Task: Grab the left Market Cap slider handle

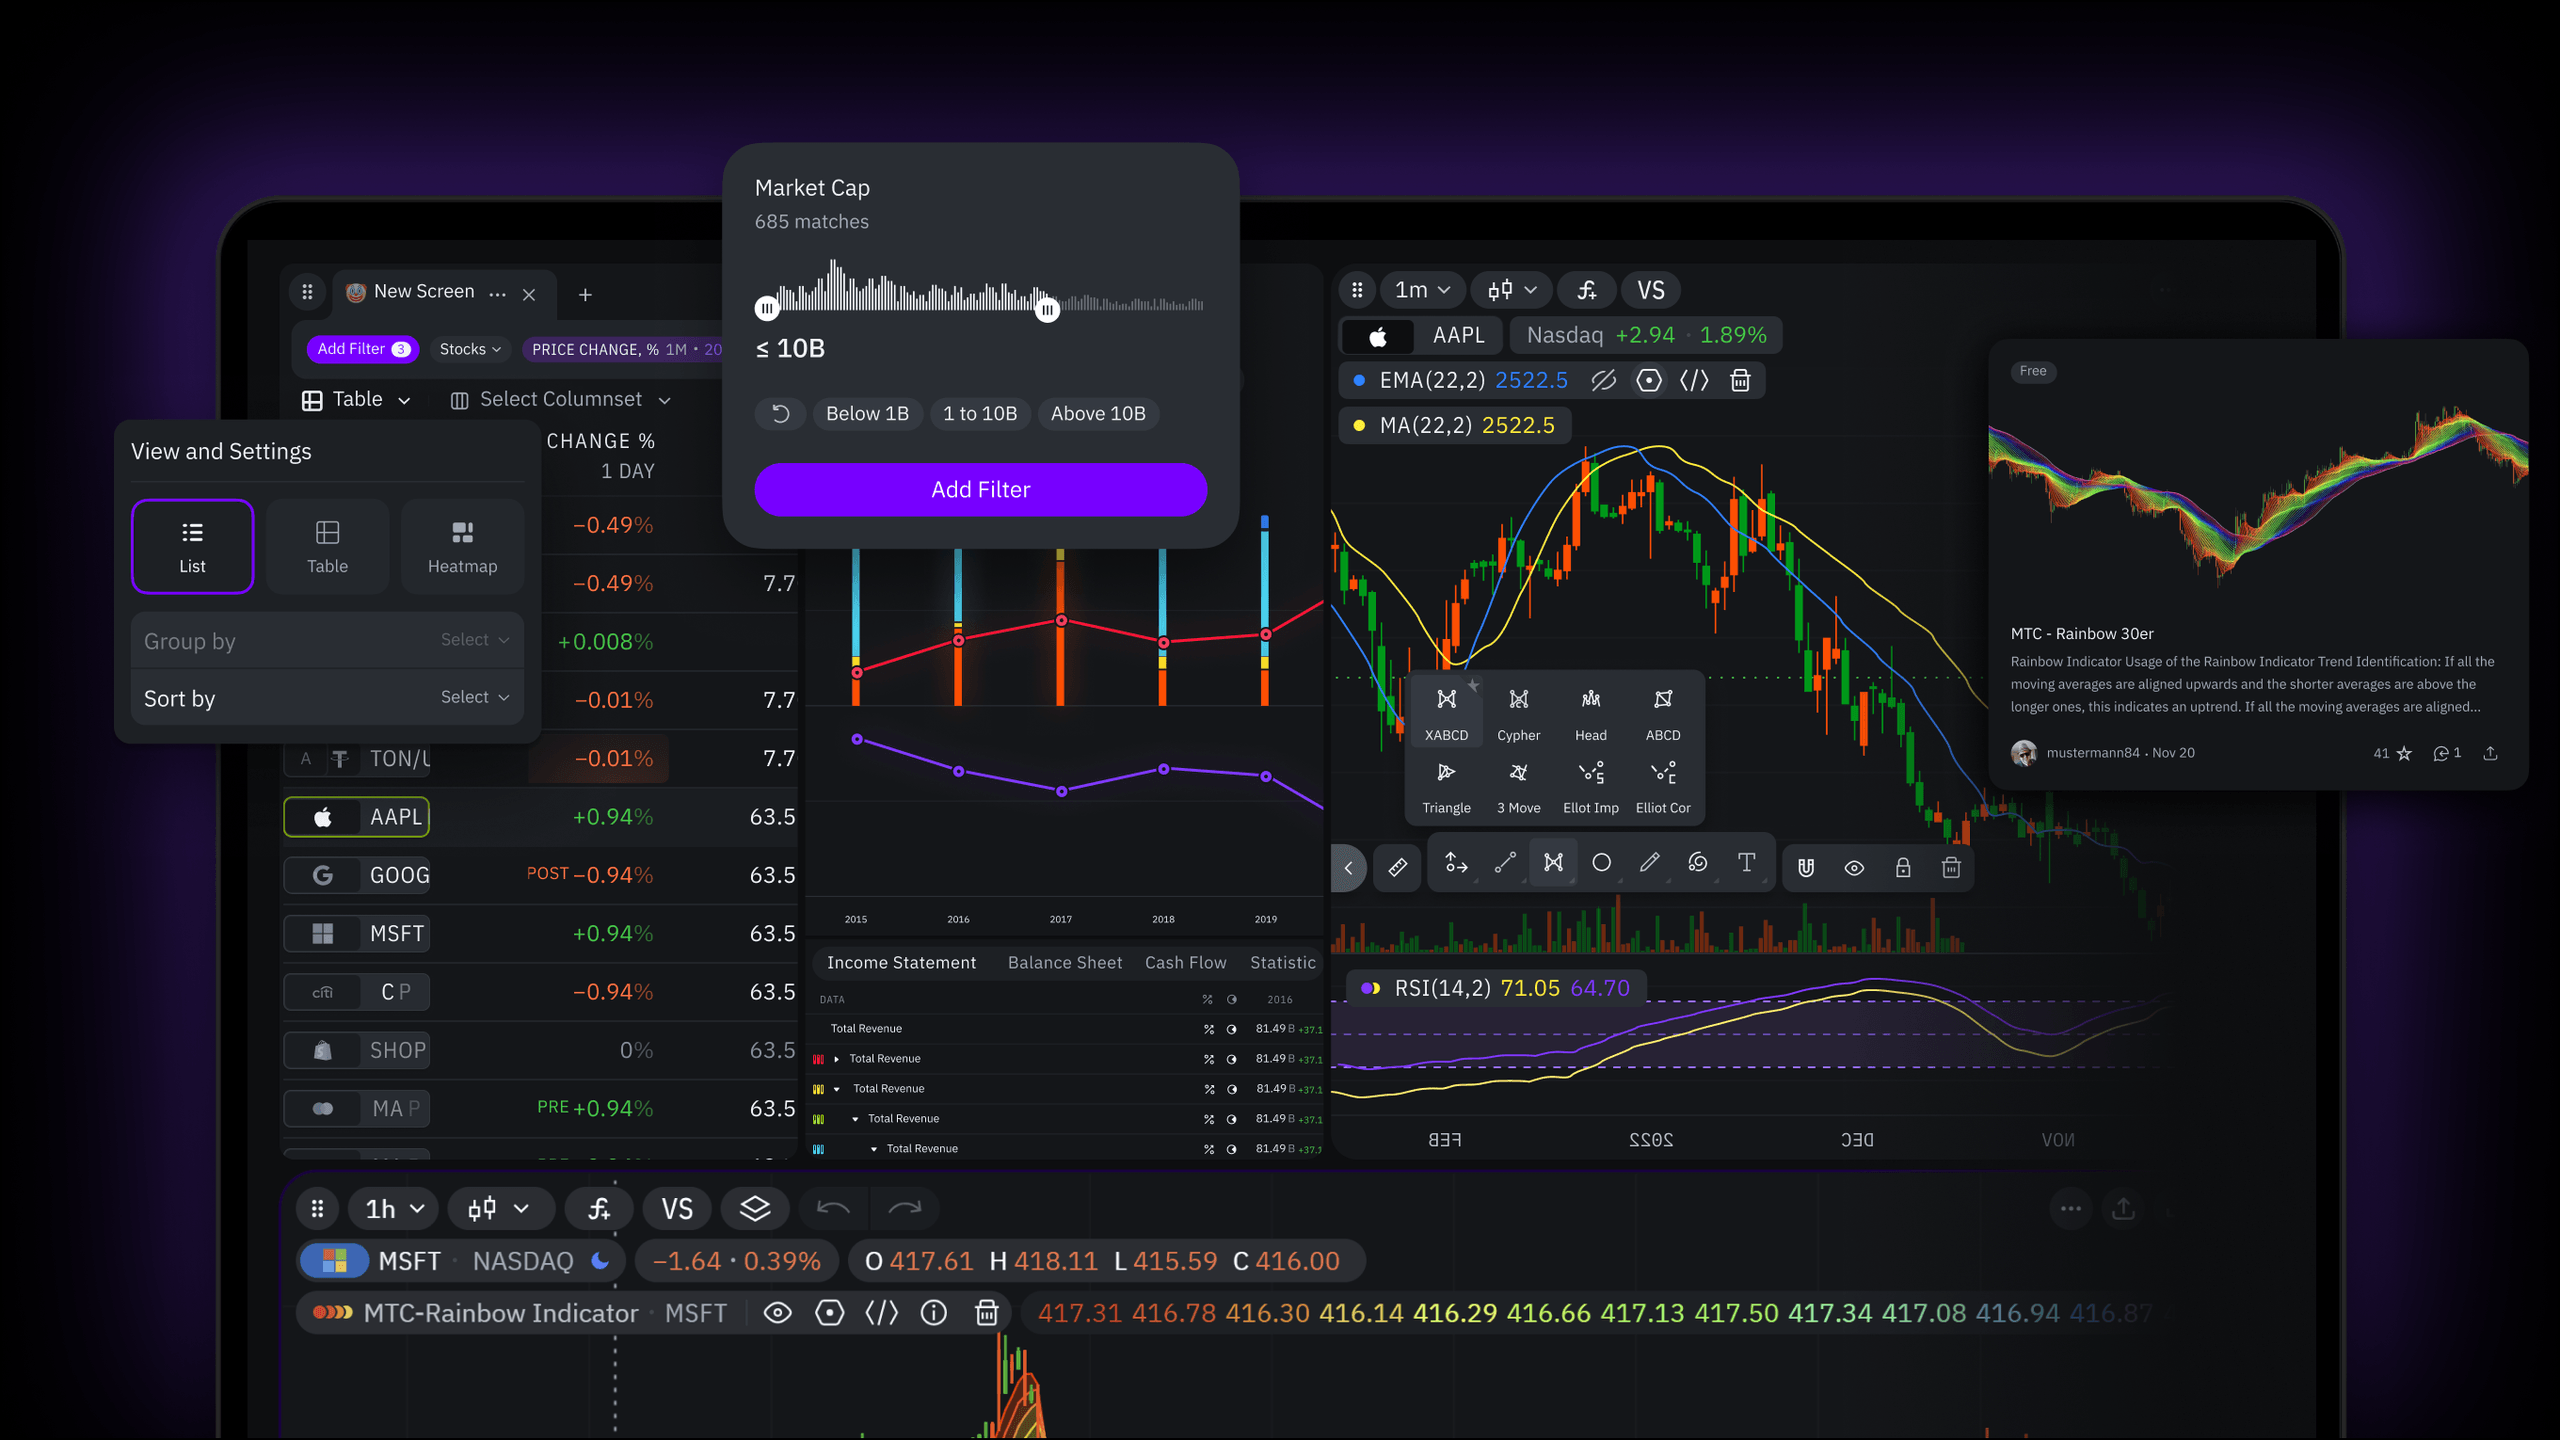Action: tap(767, 308)
